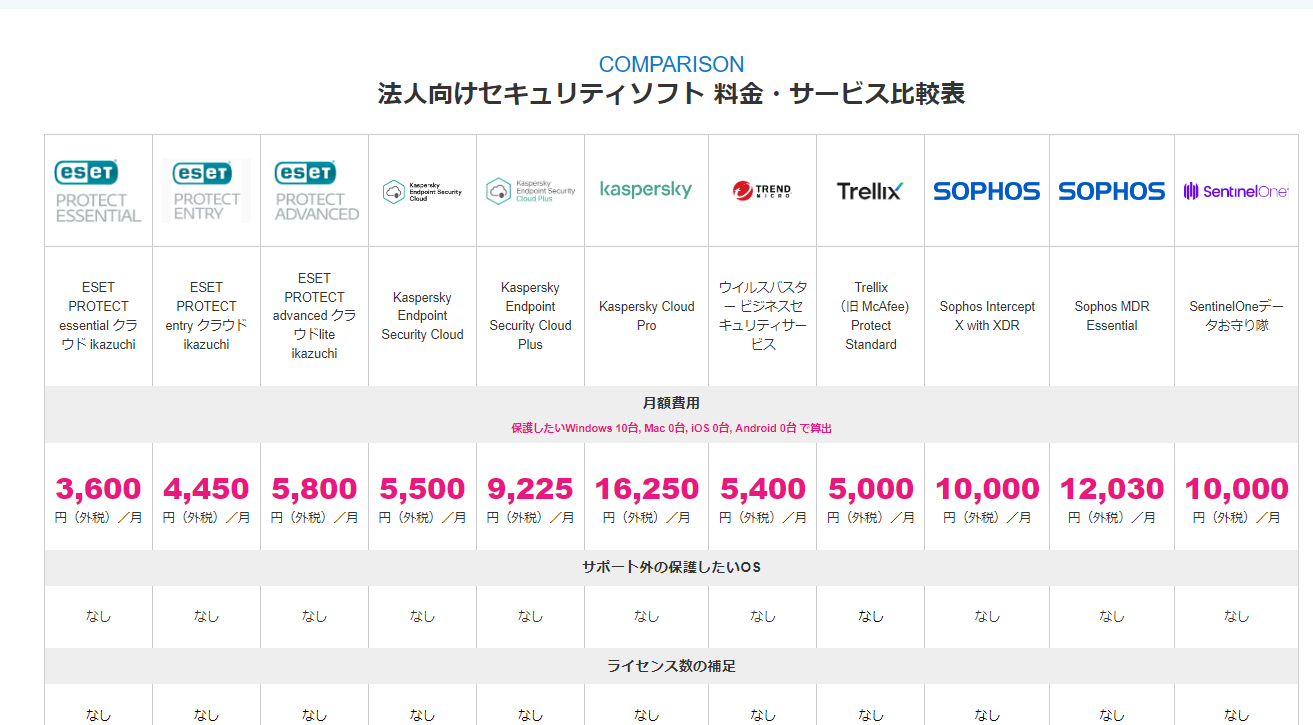Click the SentinelOne logo

[x=1236, y=191]
